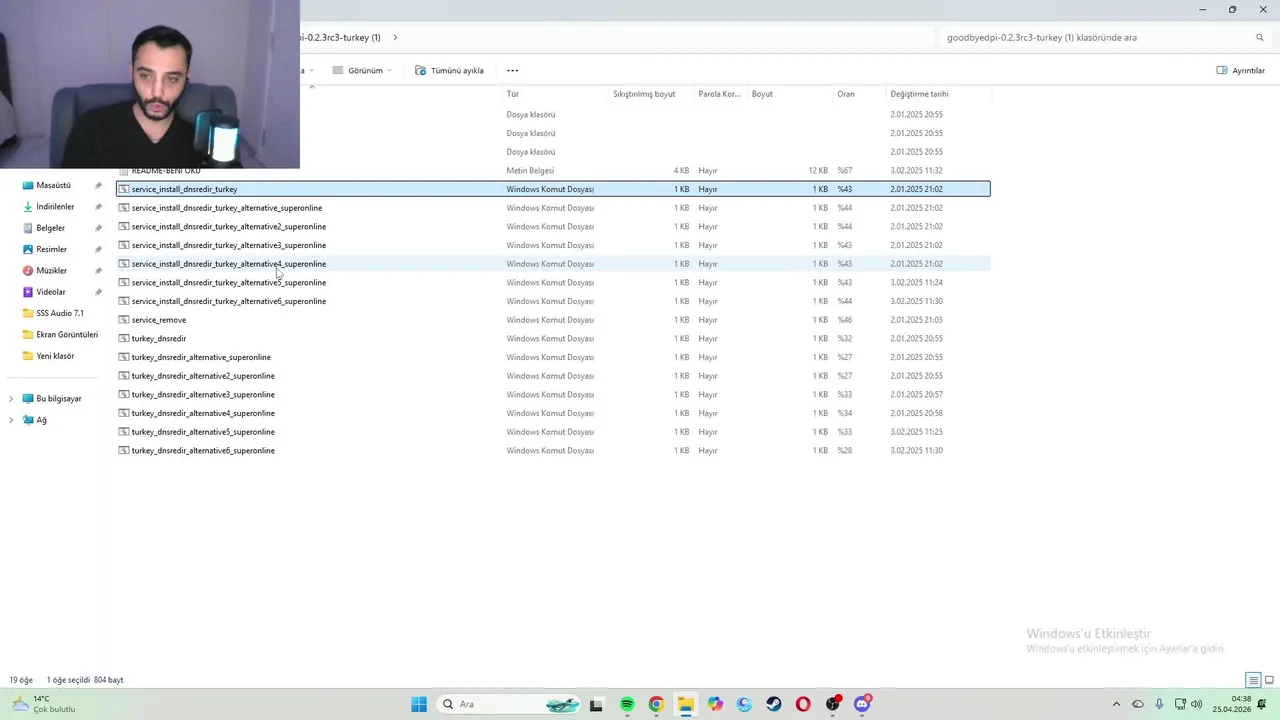Open the Steam taskbar icon
The image size is (1280, 720).
[774, 704]
